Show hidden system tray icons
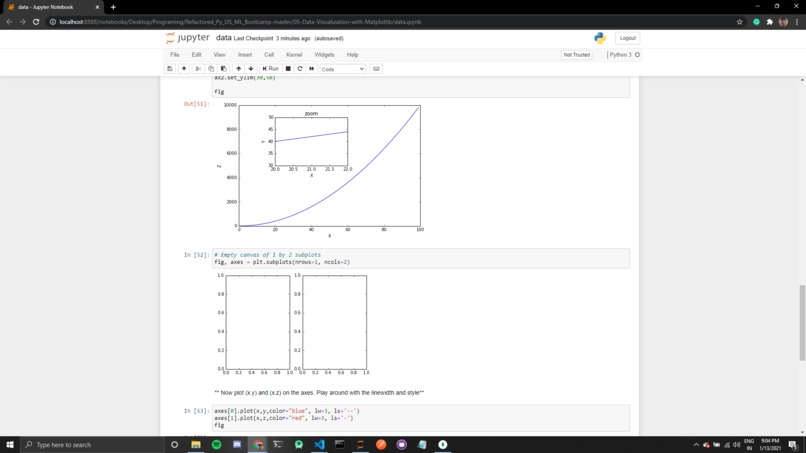Image resolution: width=806 pixels, height=453 pixels. pos(696,445)
